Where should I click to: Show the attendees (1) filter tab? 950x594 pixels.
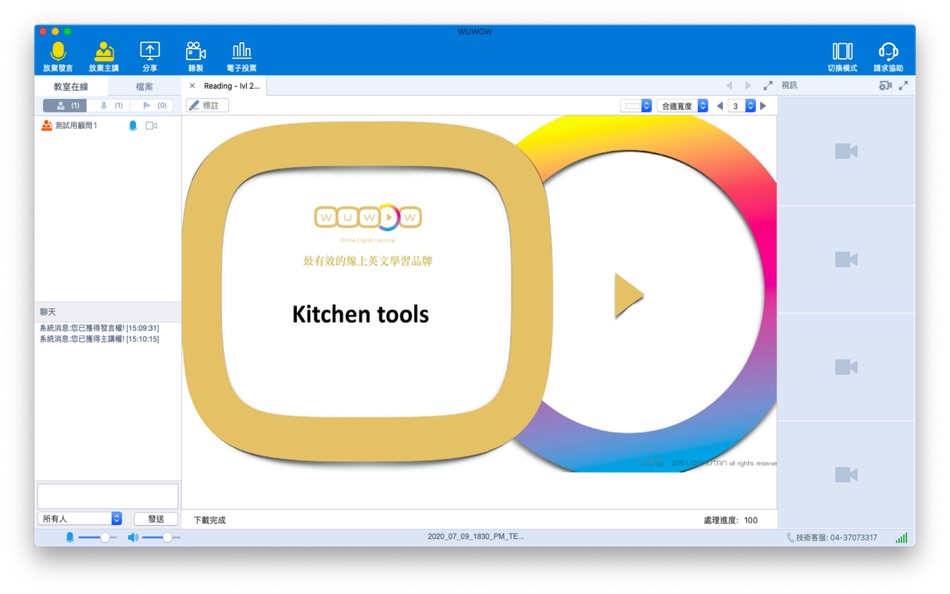tap(65, 105)
